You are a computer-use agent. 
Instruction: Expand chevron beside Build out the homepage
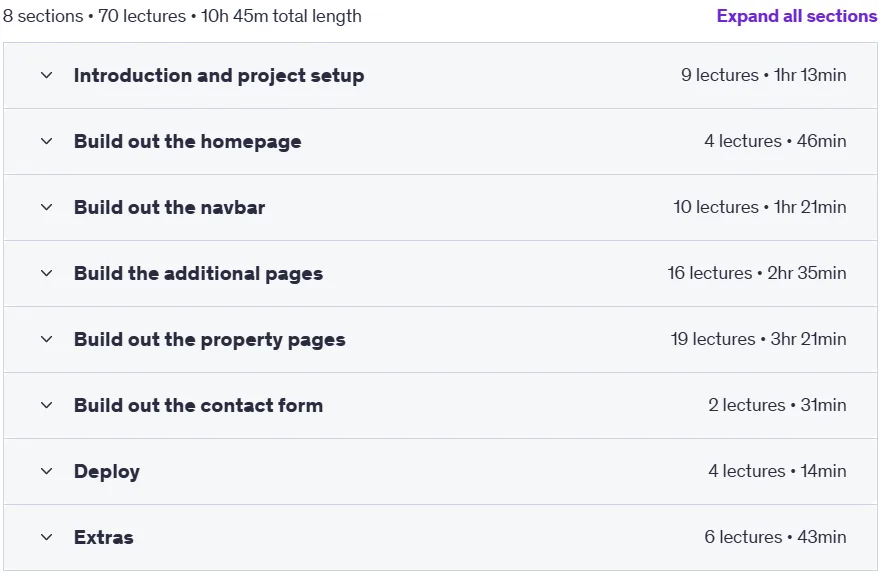(47, 141)
